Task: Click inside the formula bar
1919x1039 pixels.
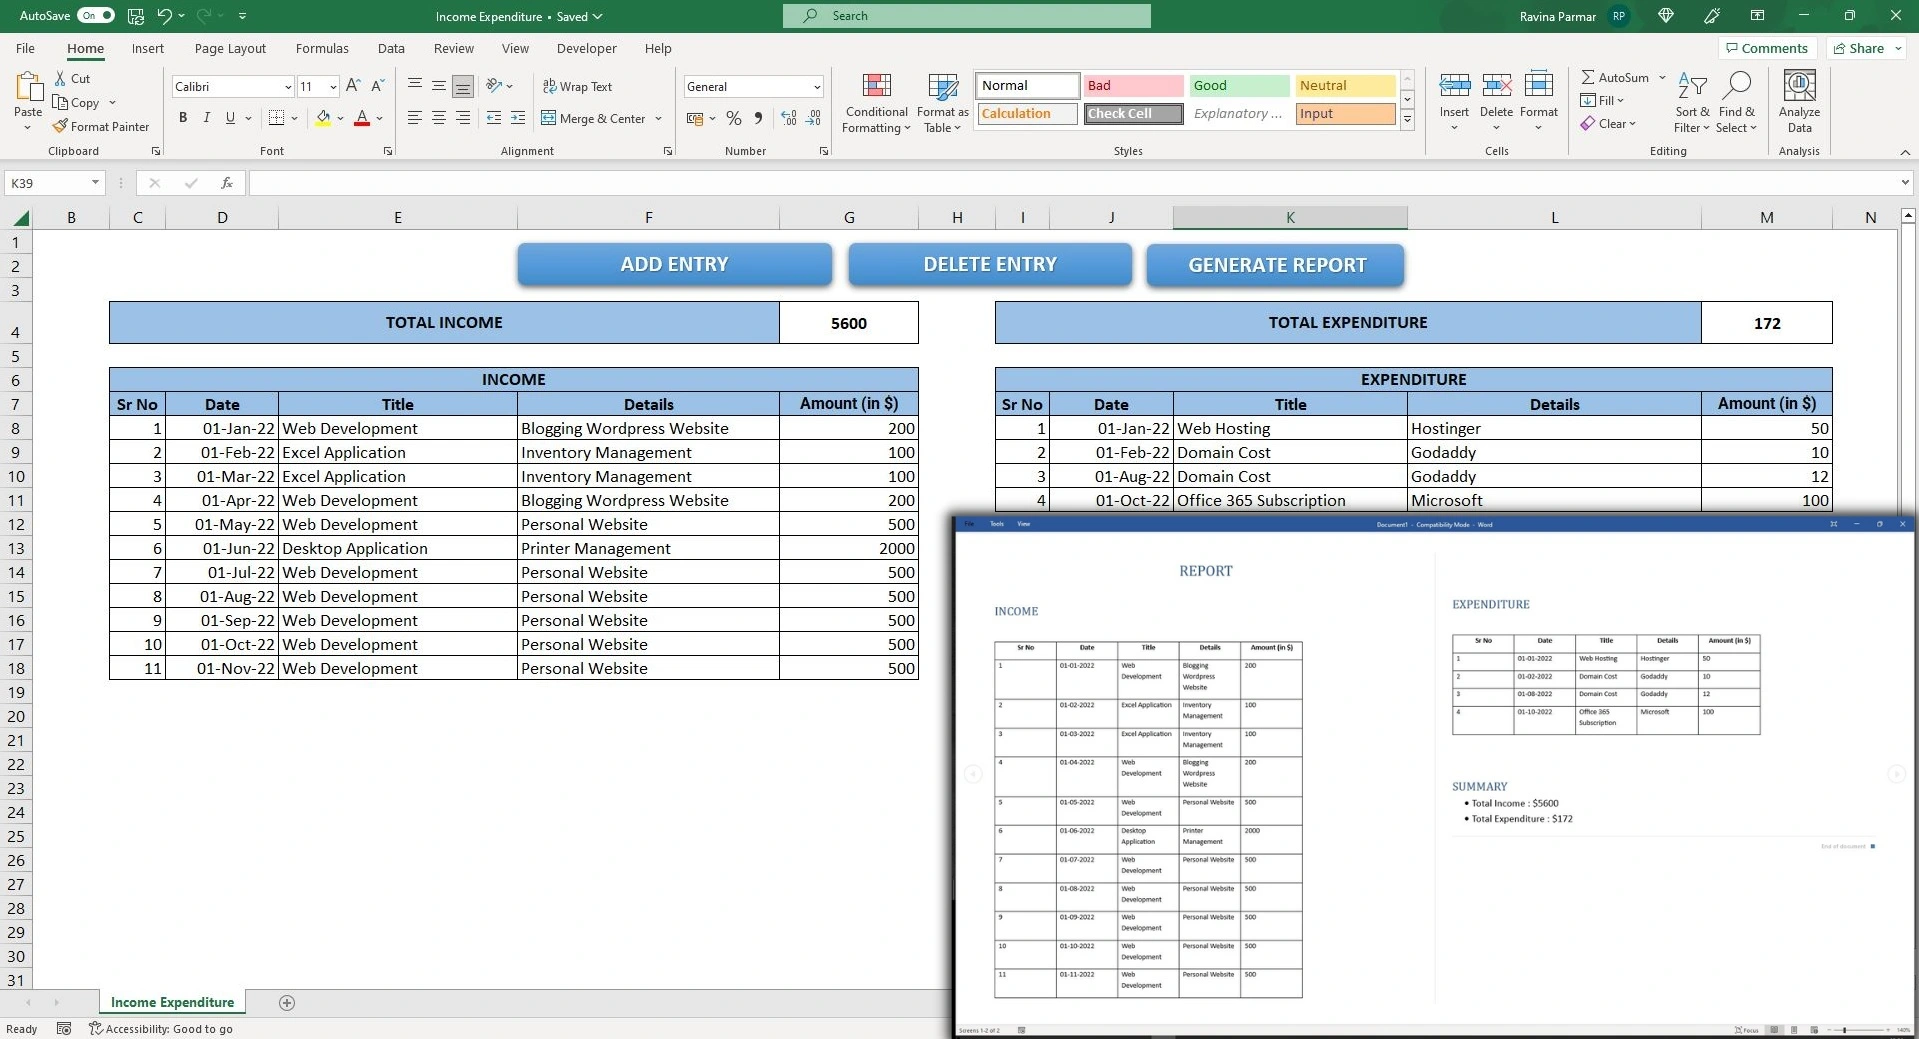Action: 700,183
